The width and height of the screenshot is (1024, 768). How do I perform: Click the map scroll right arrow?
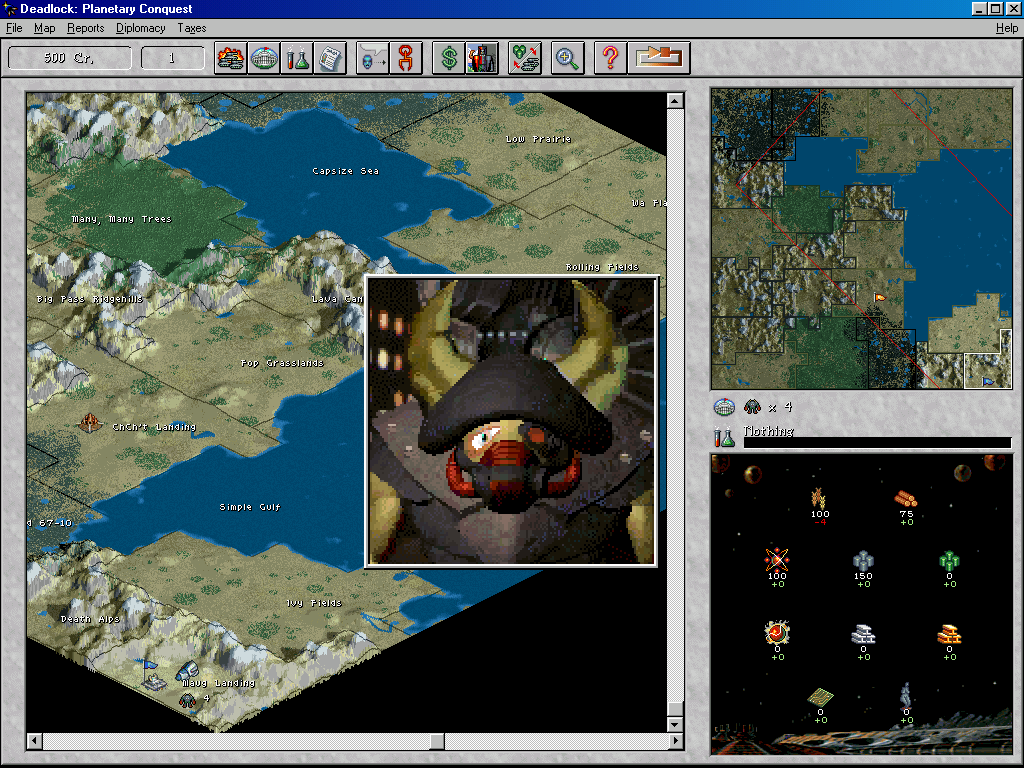(675, 741)
